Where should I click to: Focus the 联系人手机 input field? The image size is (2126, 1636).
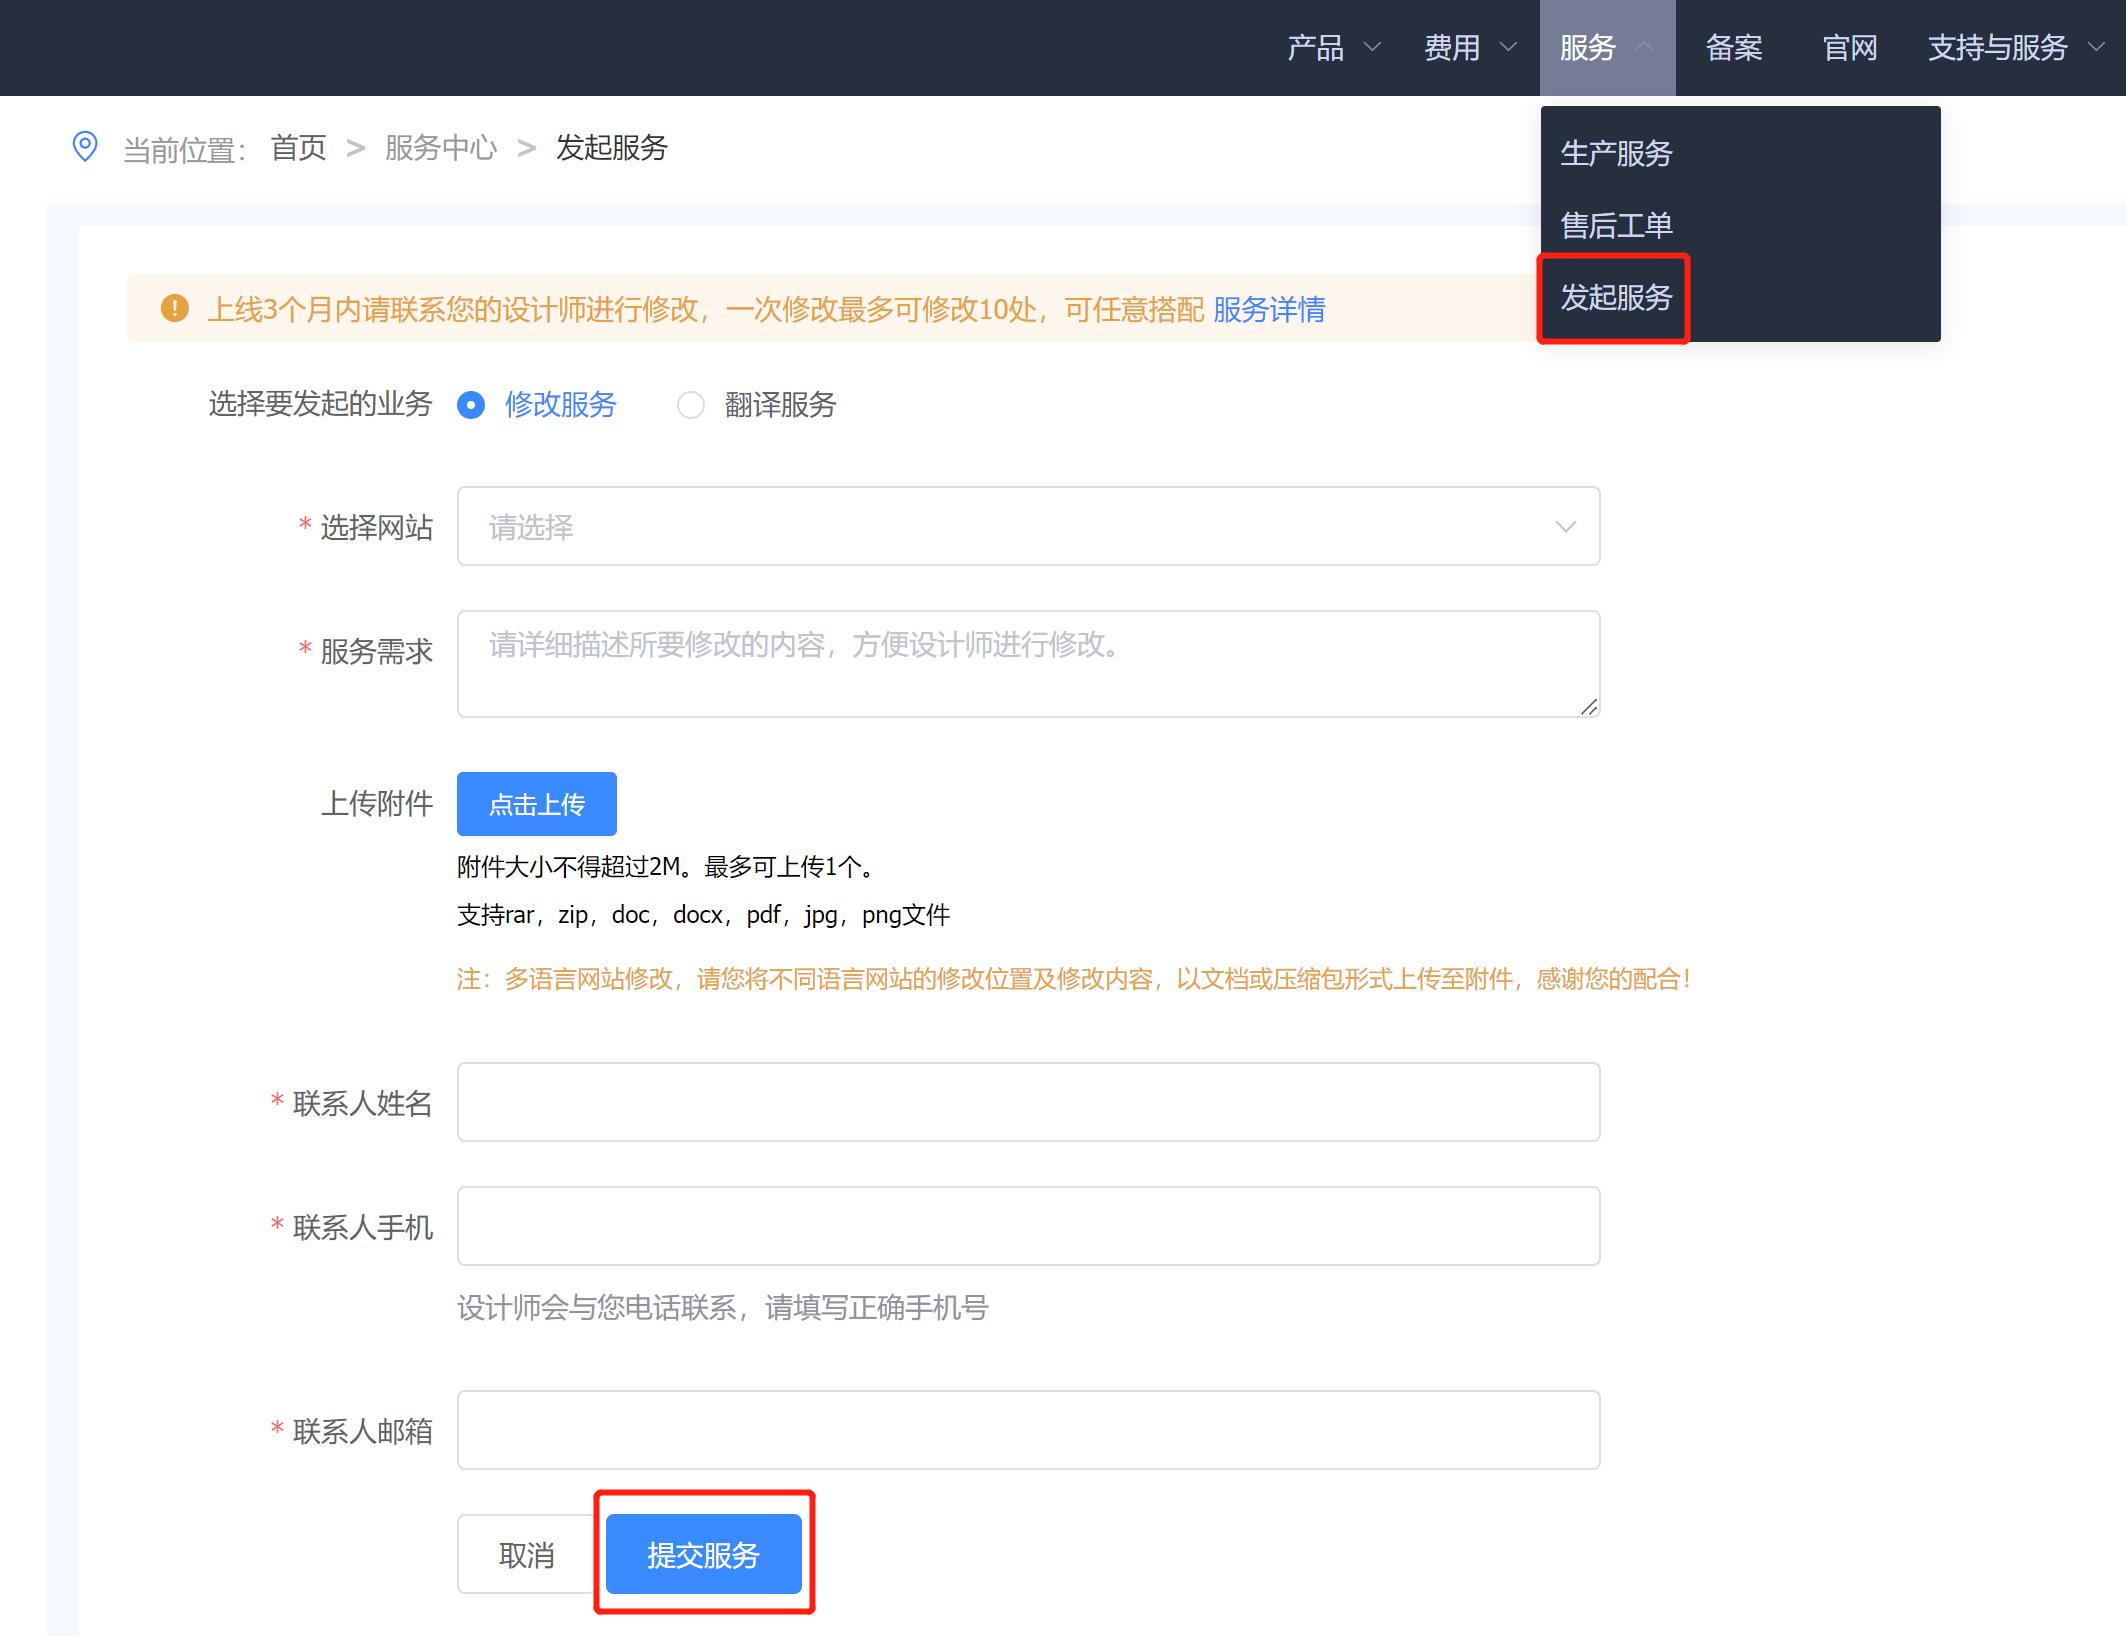click(1028, 1226)
